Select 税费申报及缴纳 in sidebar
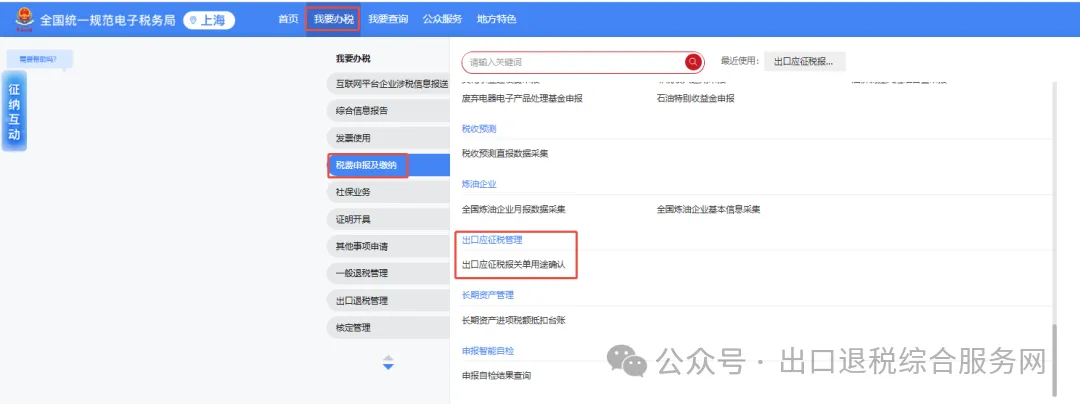1080x404 pixels. (388, 164)
